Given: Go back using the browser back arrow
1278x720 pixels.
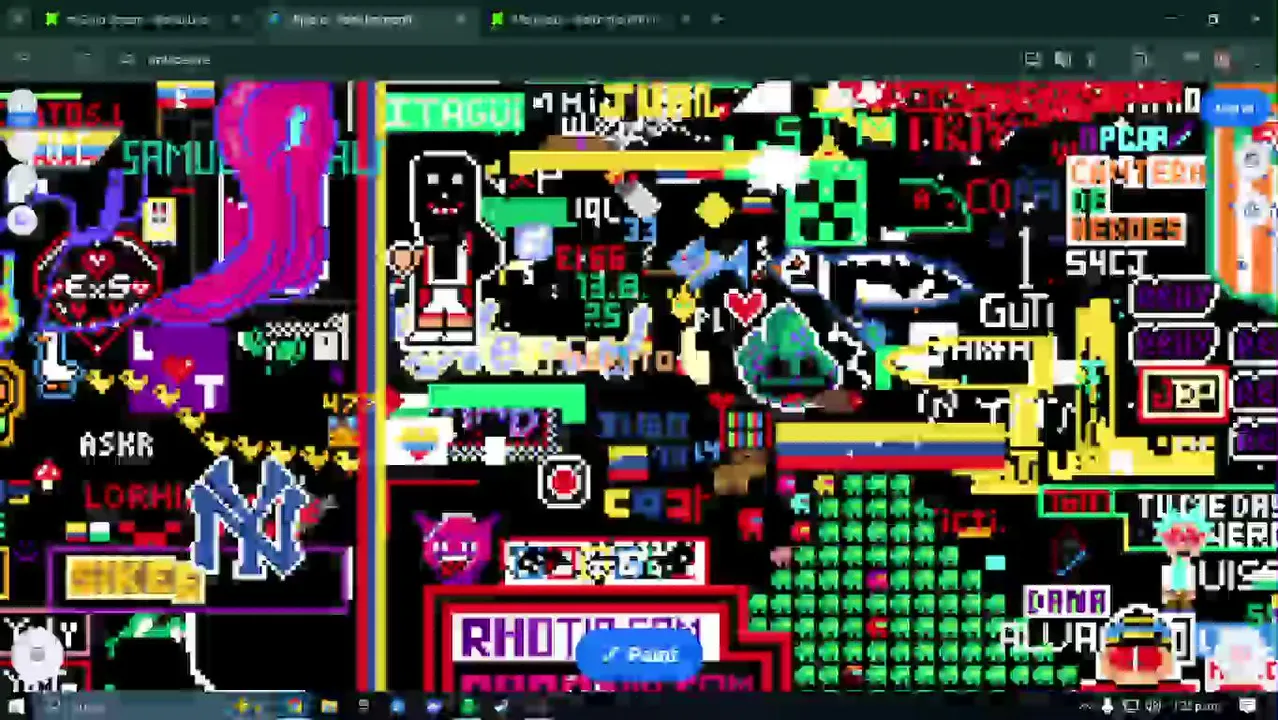Looking at the screenshot, I should [22, 60].
